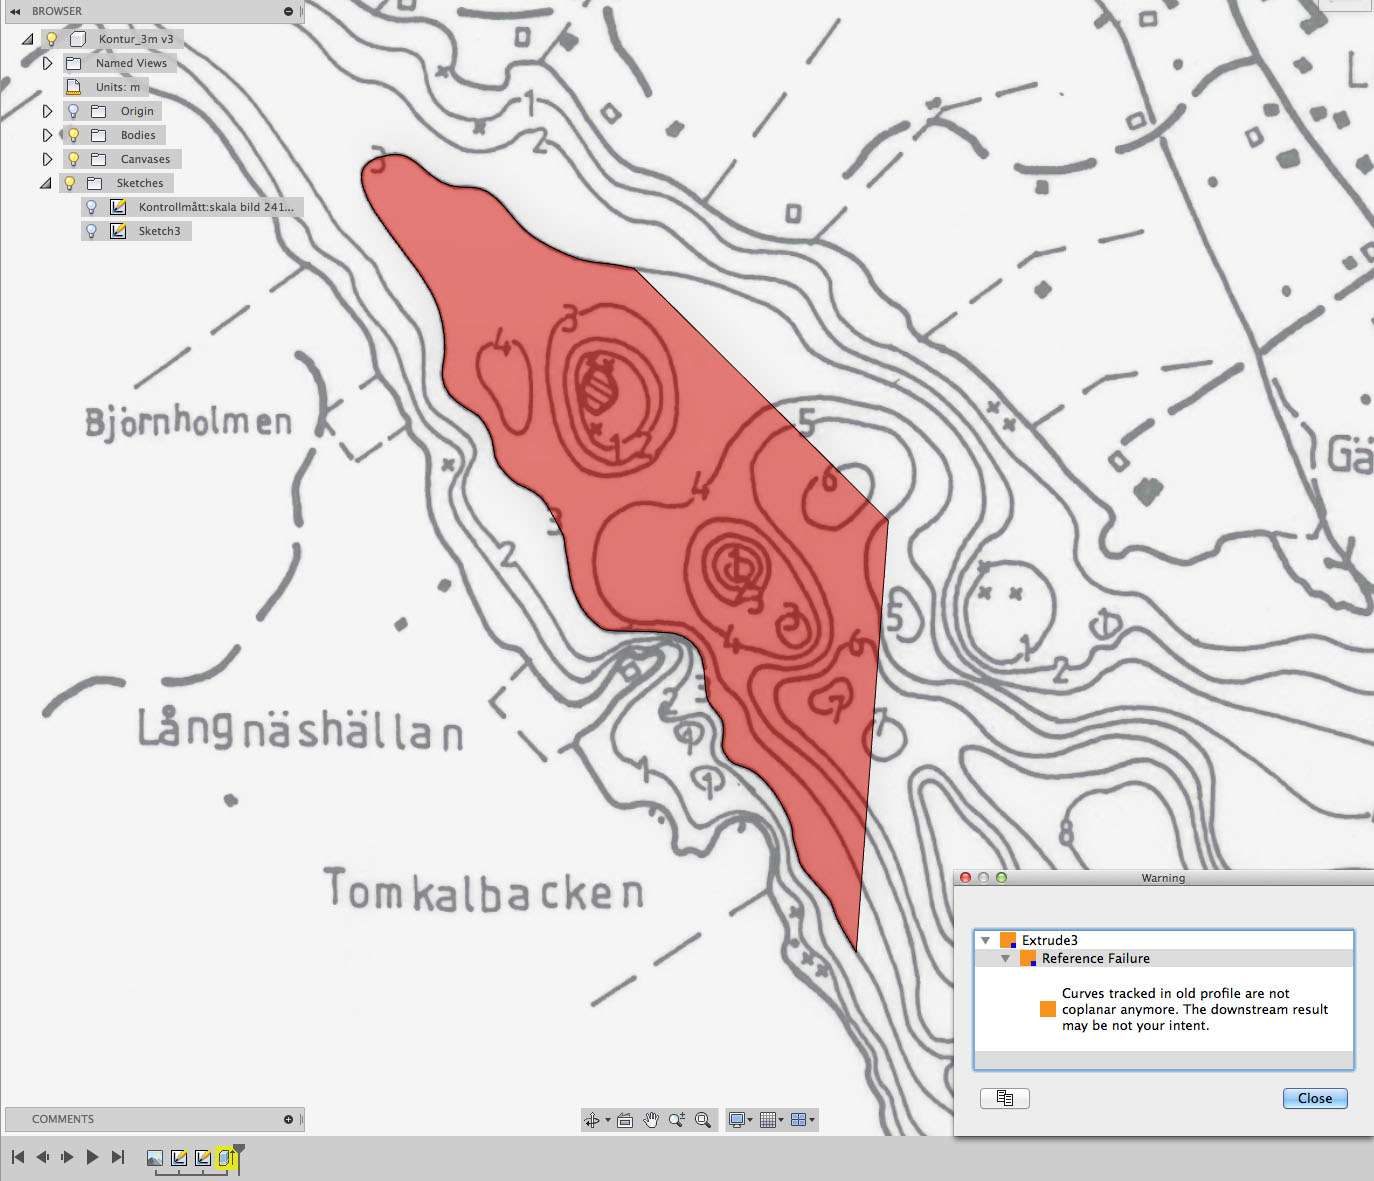Select the extrude feature in the timeline
Screen dimensions: 1374x1181
click(x=227, y=1158)
